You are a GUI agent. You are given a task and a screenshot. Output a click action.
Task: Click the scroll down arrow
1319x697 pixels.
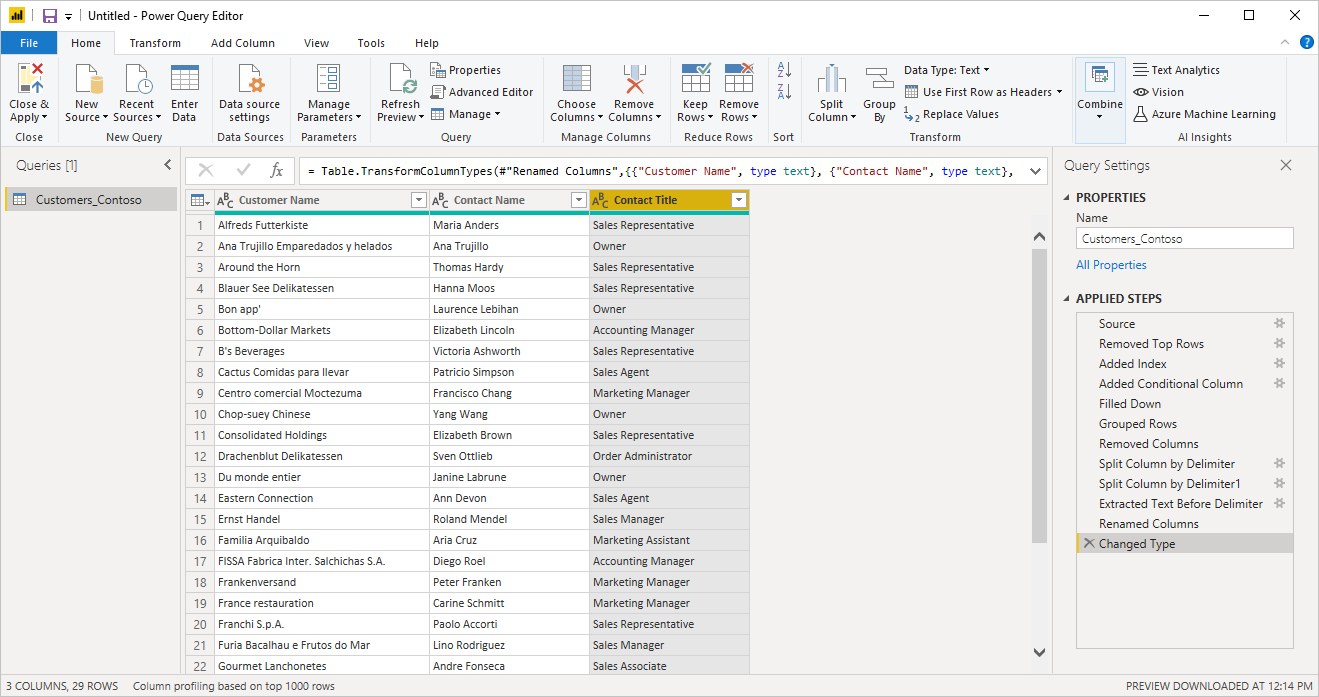pos(1039,652)
